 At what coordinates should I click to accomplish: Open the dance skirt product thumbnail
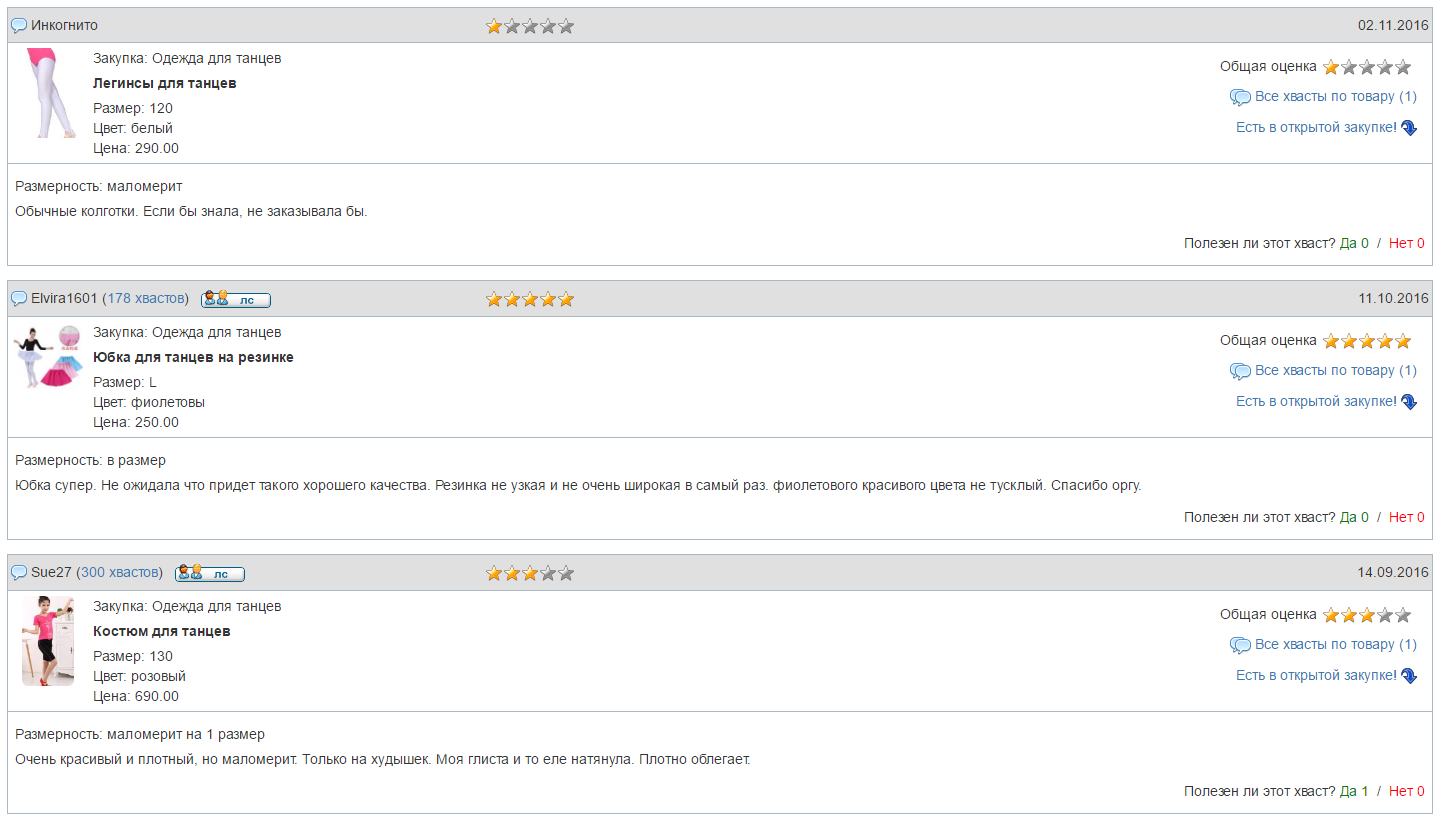[46, 357]
